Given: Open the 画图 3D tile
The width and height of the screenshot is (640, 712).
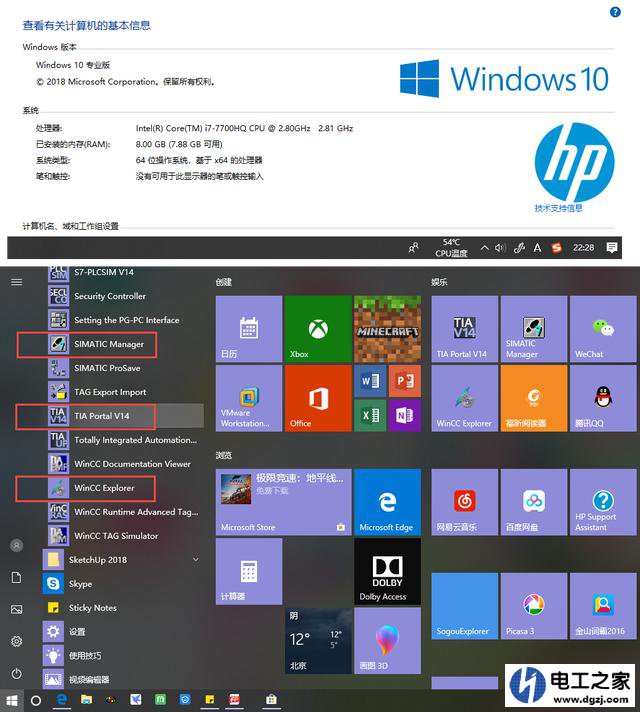Looking at the screenshot, I should click(x=387, y=641).
